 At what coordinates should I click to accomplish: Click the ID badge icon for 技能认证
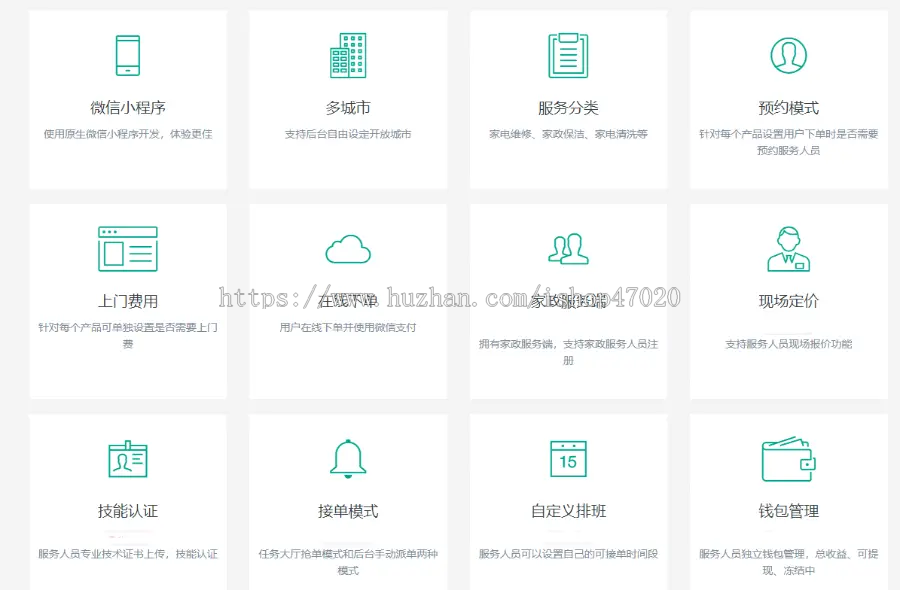tap(127, 459)
